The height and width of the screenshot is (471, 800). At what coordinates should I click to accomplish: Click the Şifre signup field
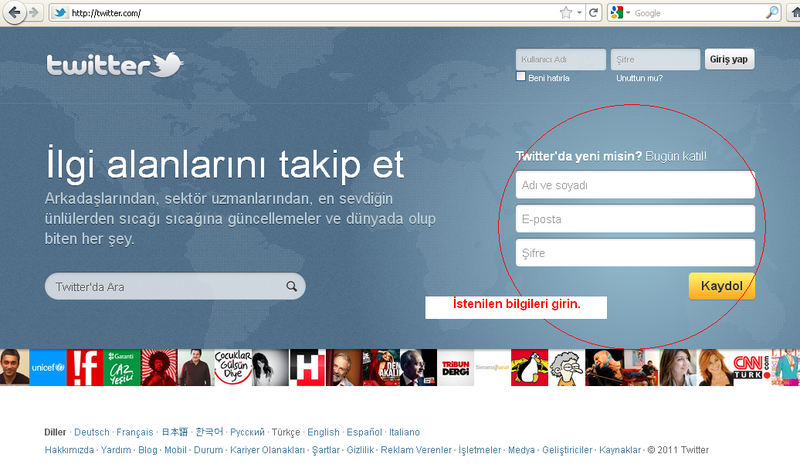635,253
